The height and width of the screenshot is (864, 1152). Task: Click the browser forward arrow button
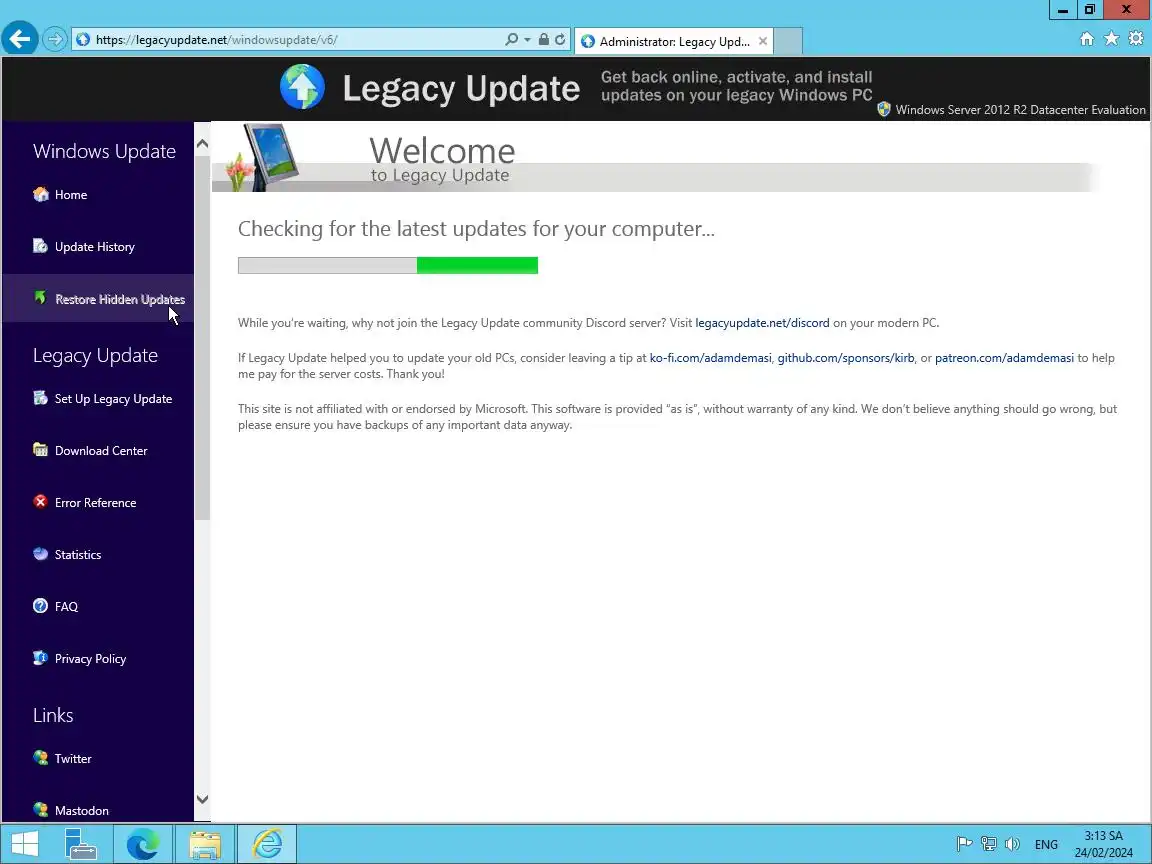click(x=54, y=39)
